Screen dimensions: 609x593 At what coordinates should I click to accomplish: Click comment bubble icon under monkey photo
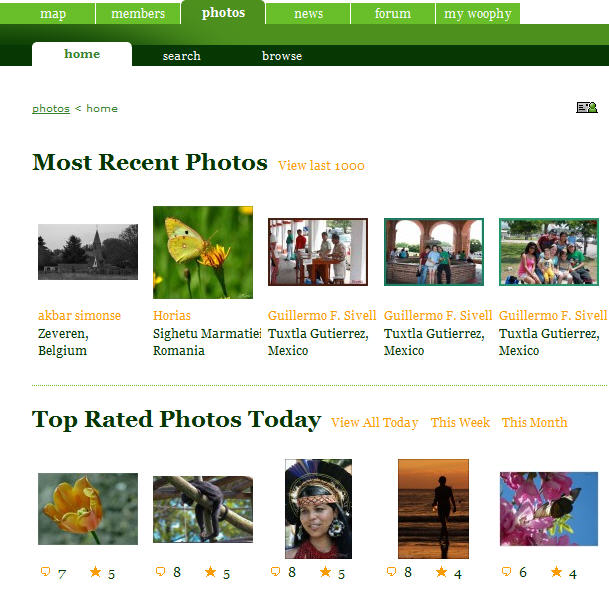(160, 572)
